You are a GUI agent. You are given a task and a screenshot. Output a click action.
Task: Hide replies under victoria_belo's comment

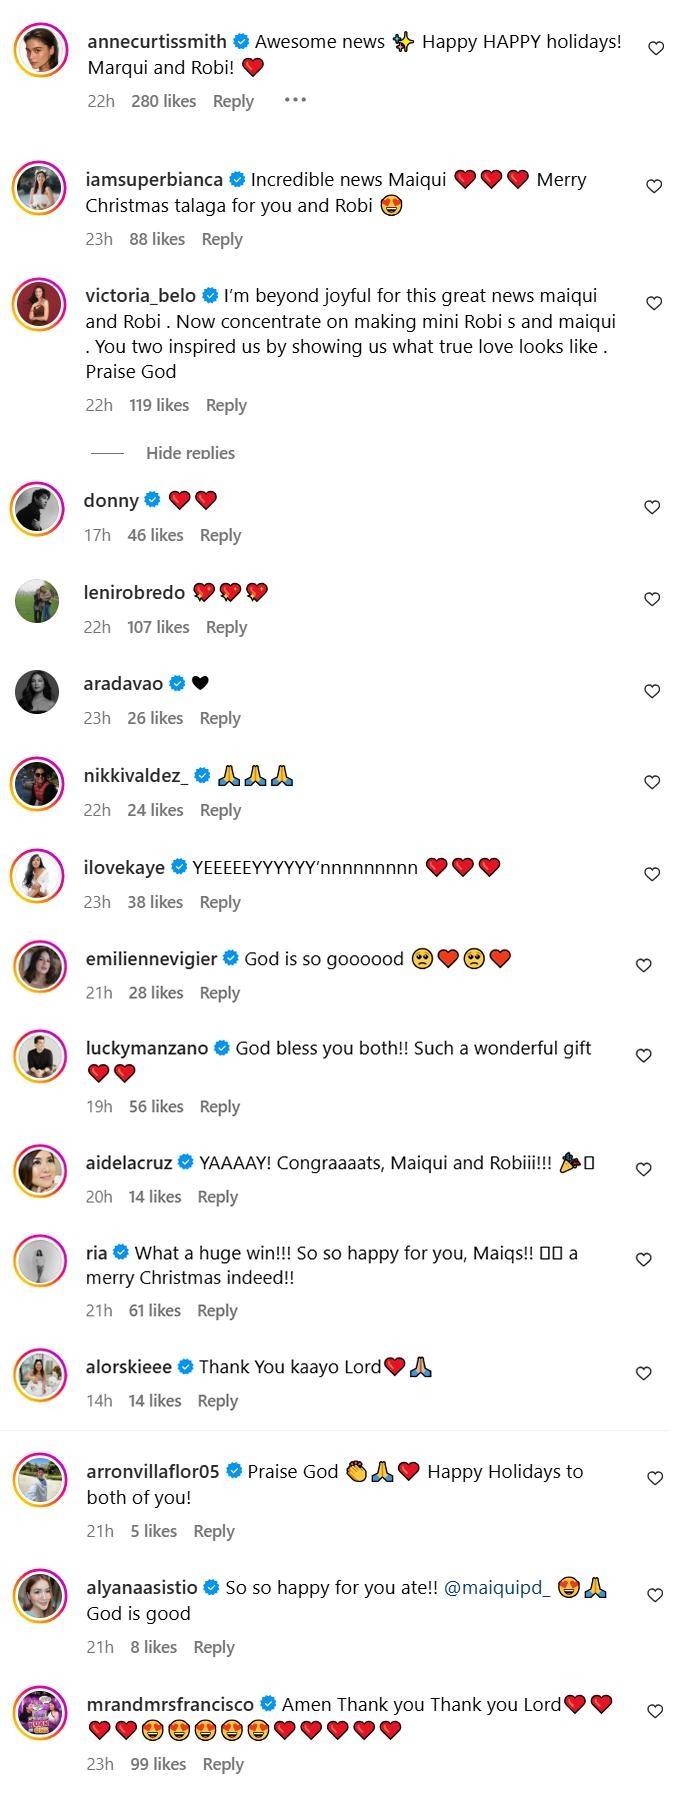190,453
